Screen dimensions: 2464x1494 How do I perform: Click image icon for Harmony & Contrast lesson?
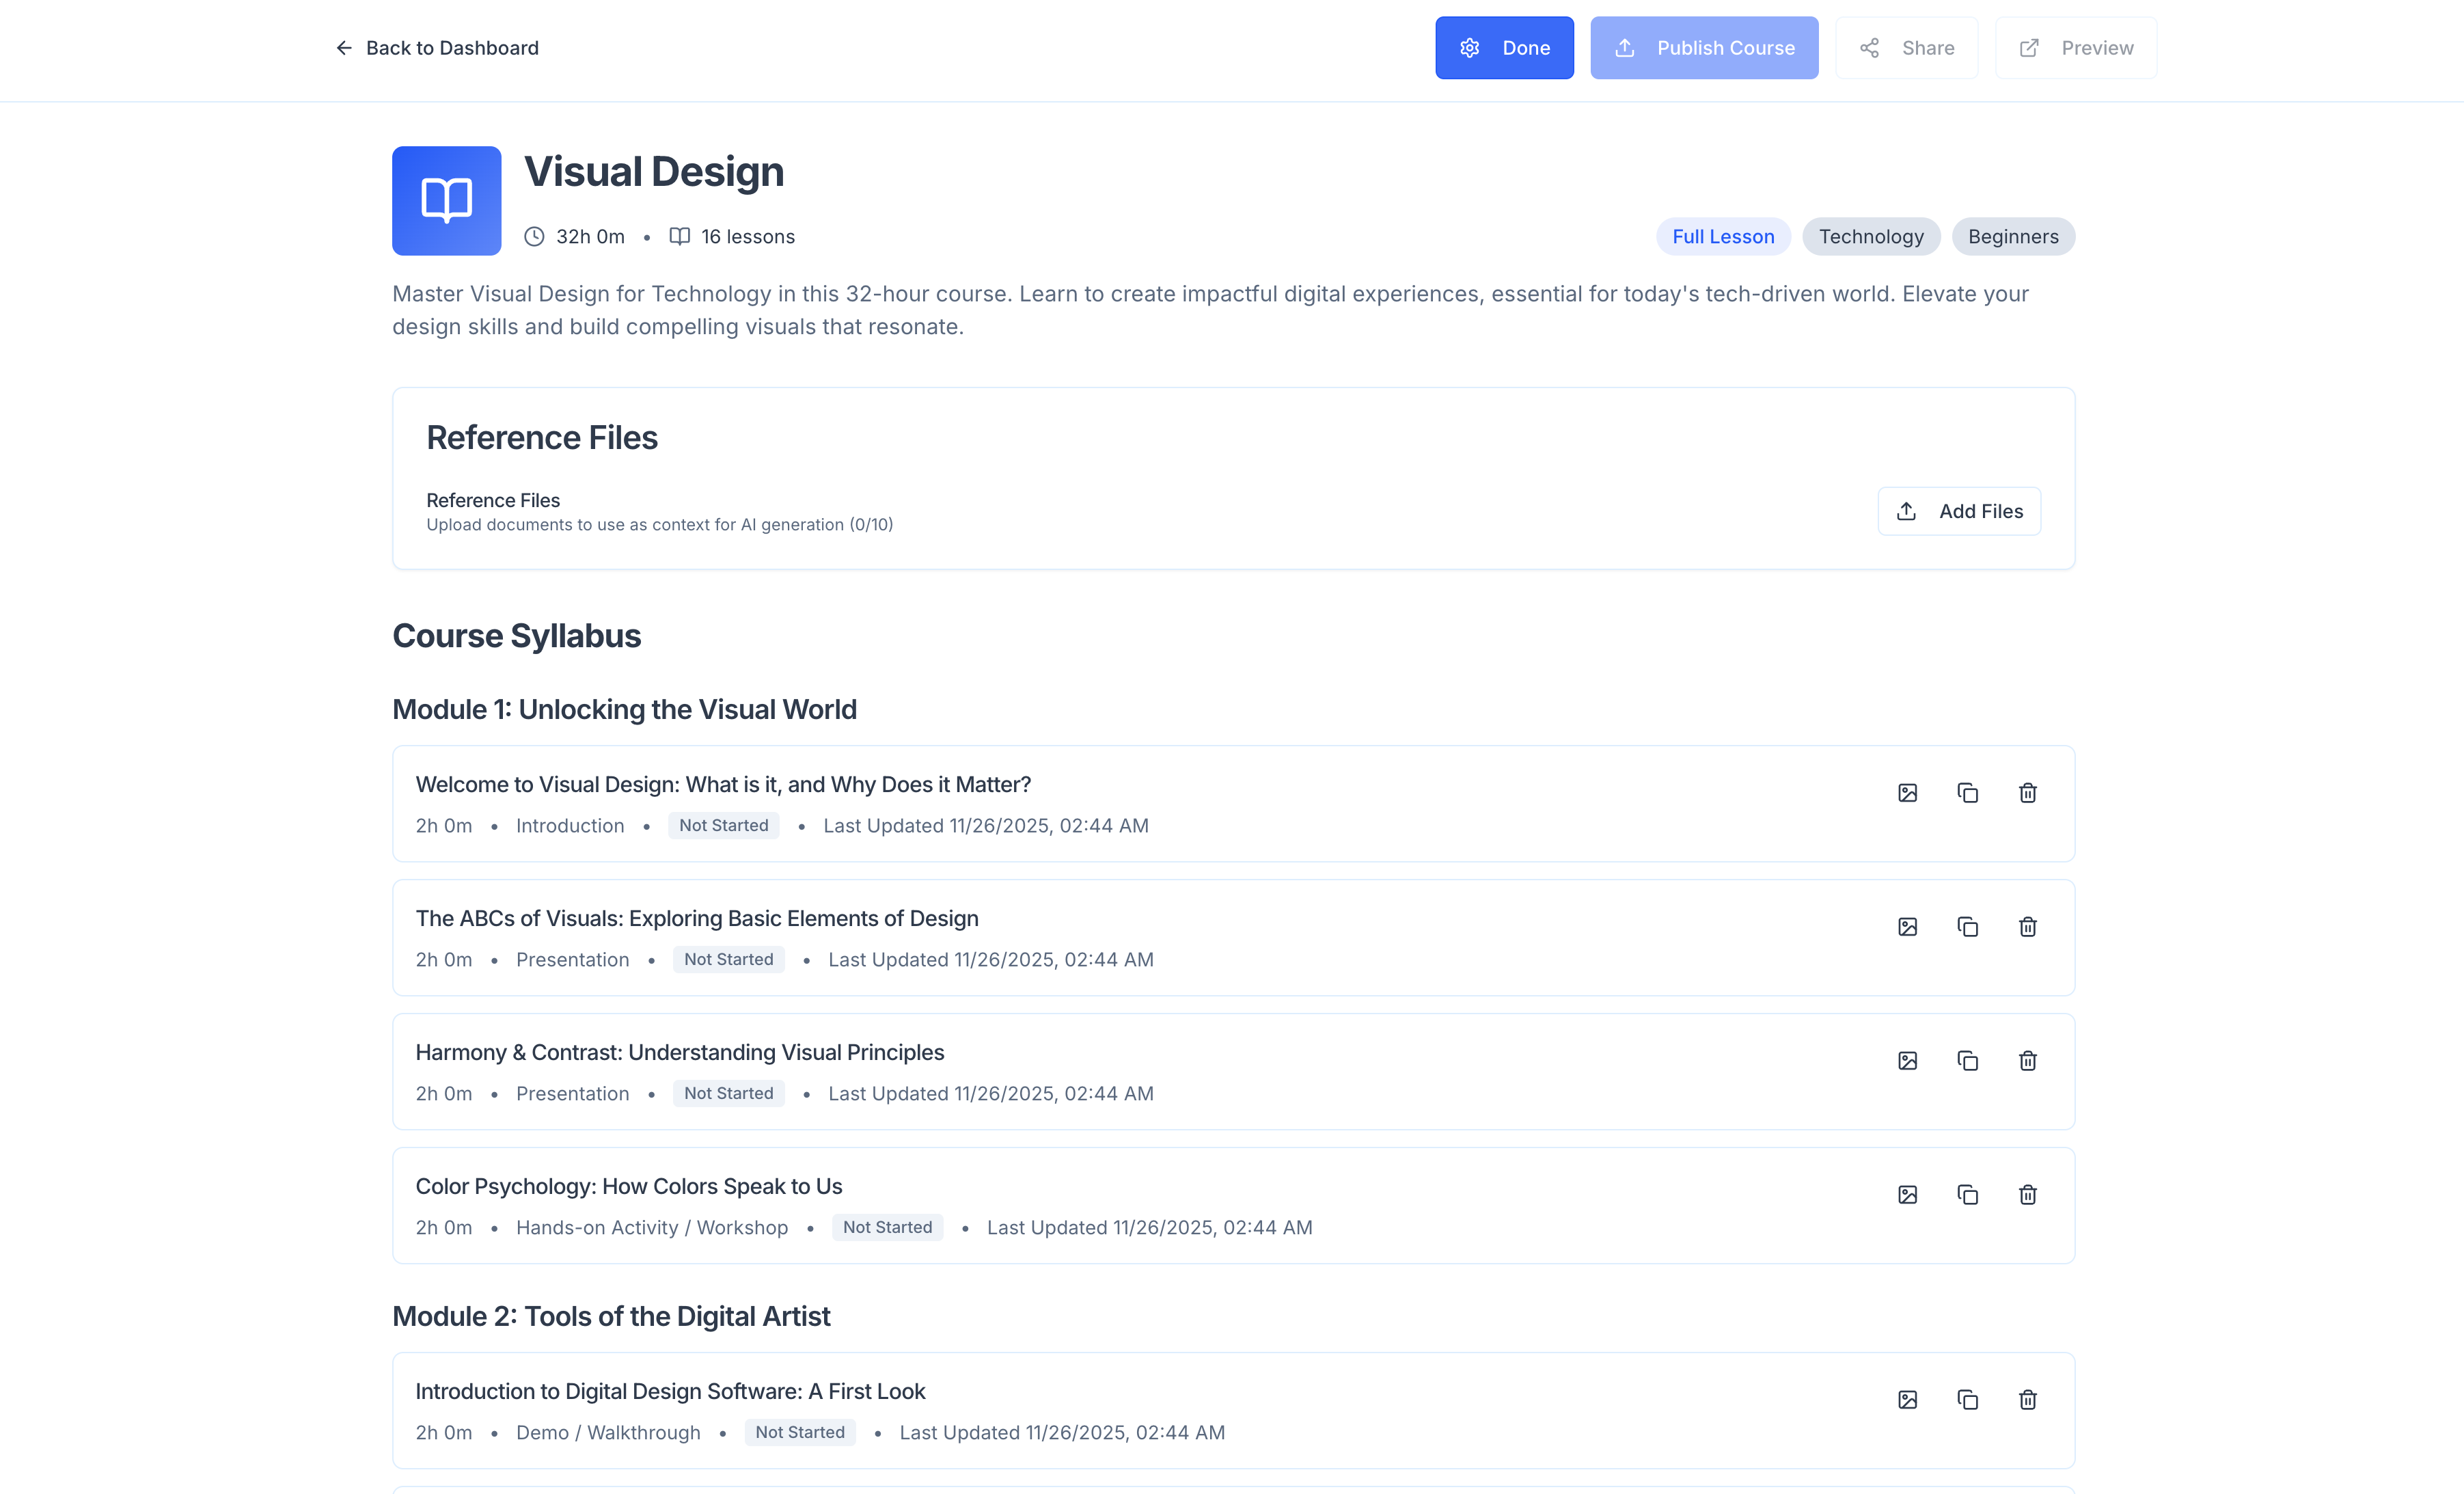1907,1061
